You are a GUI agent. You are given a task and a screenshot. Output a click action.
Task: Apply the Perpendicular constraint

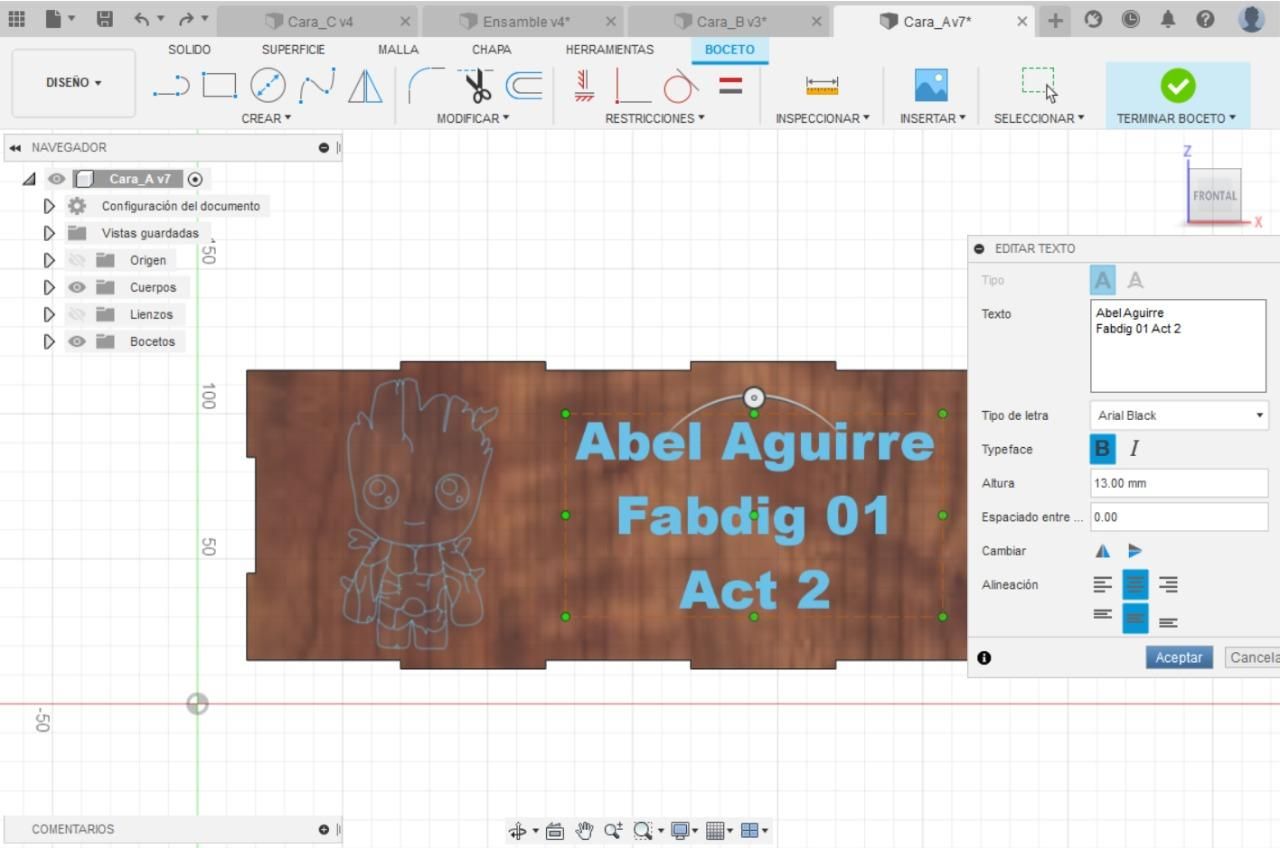click(x=632, y=86)
